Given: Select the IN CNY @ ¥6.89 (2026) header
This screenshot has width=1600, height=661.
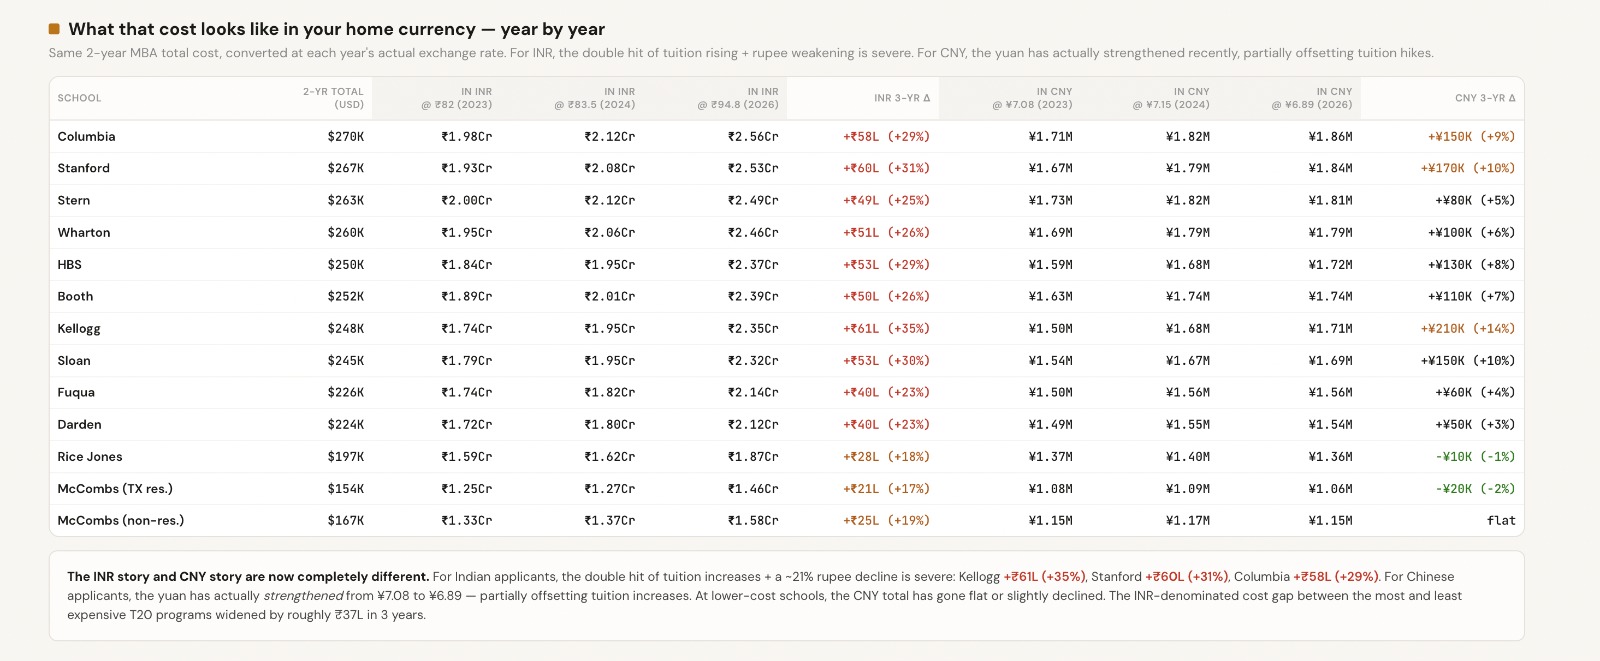Looking at the screenshot, I should (1311, 98).
